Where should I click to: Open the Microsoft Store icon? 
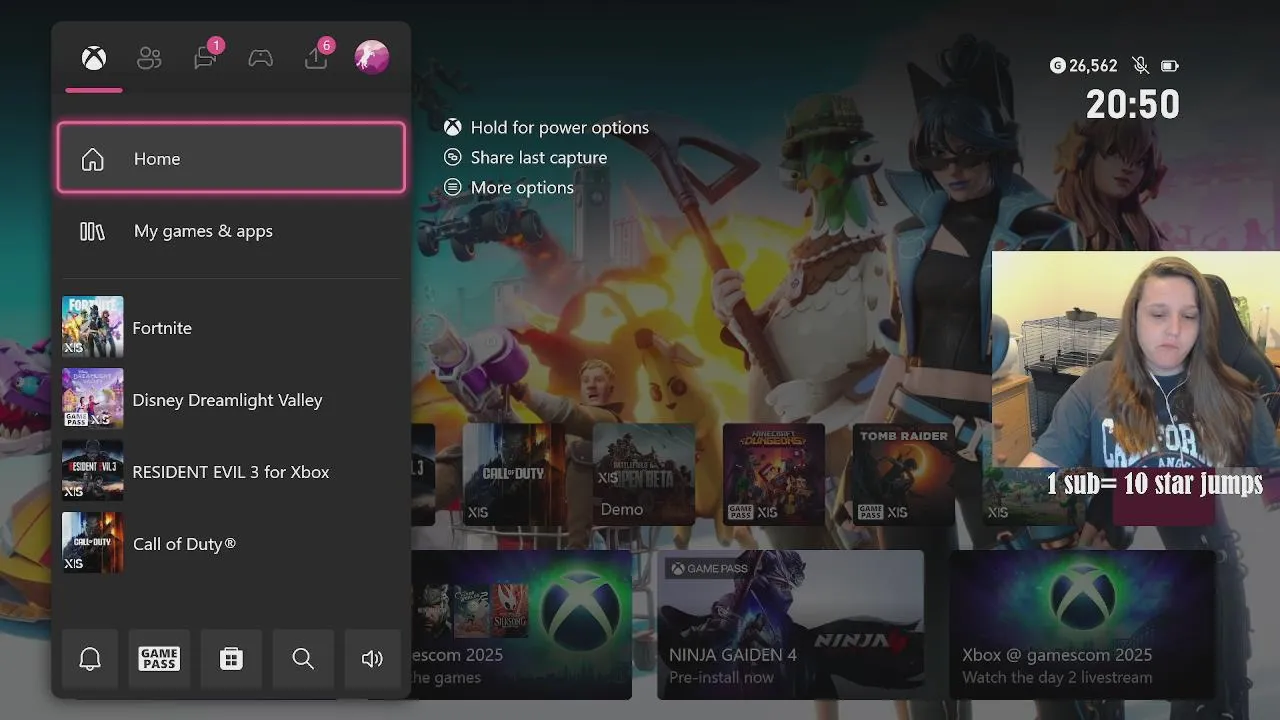(x=231, y=658)
